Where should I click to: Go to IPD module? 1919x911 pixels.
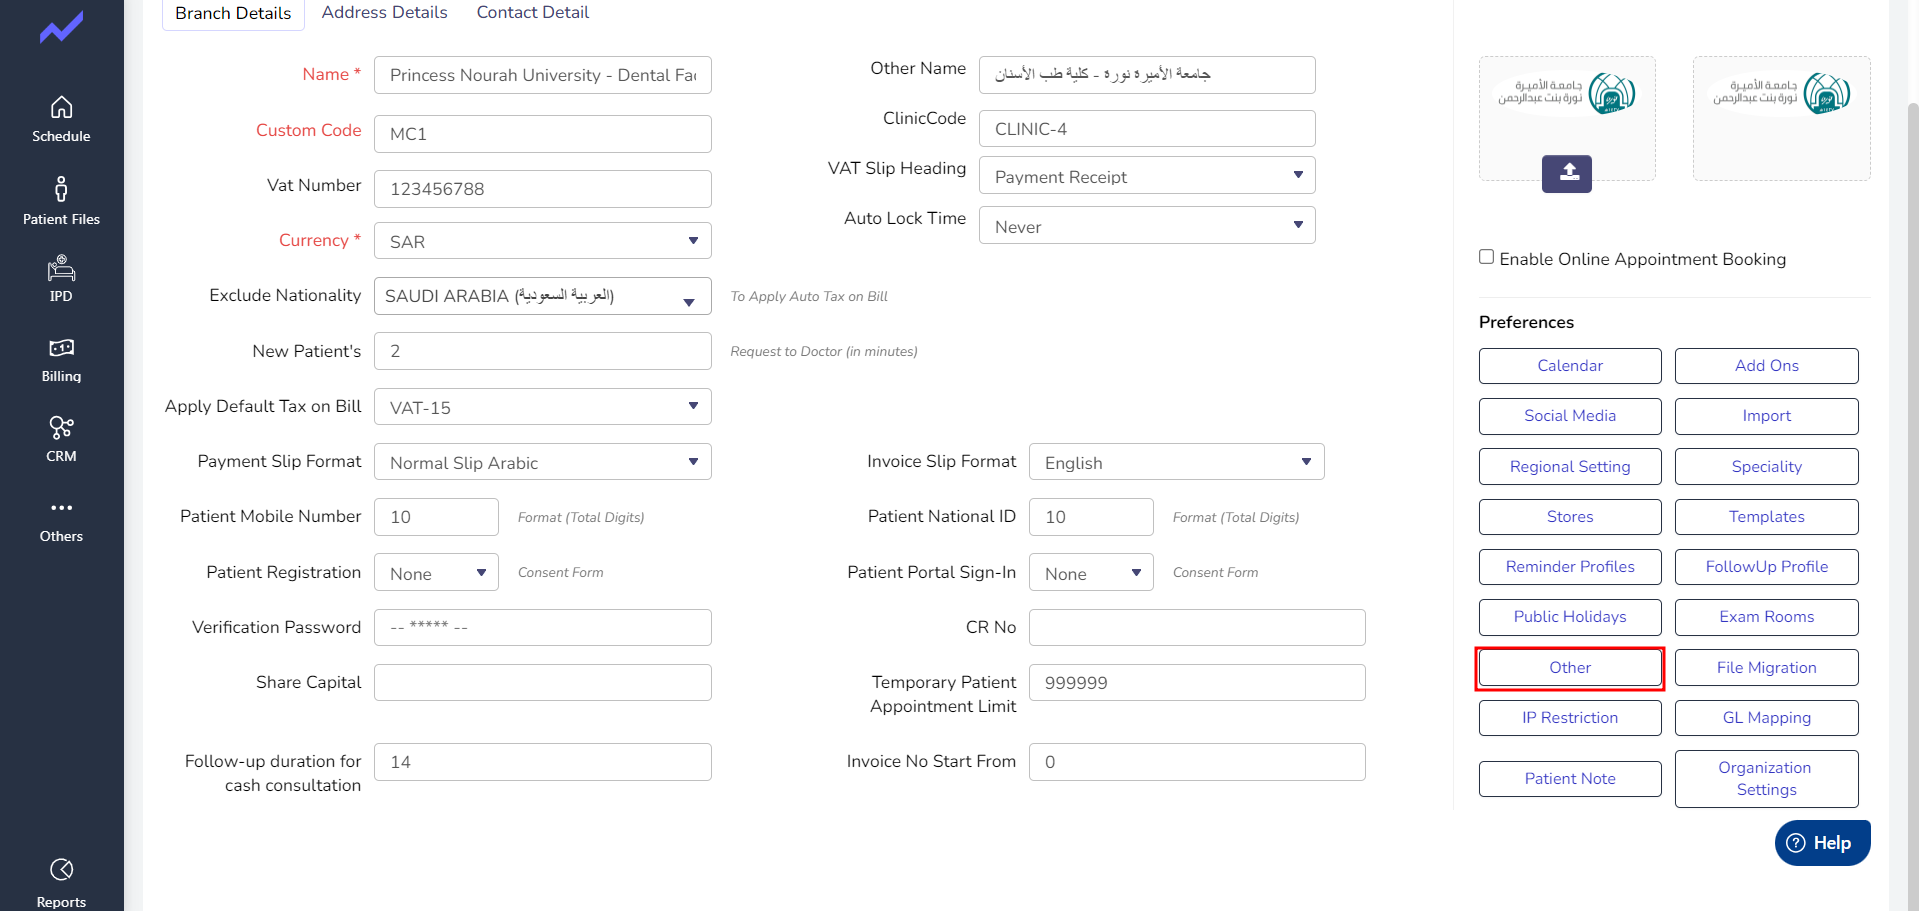tap(61, 279)
